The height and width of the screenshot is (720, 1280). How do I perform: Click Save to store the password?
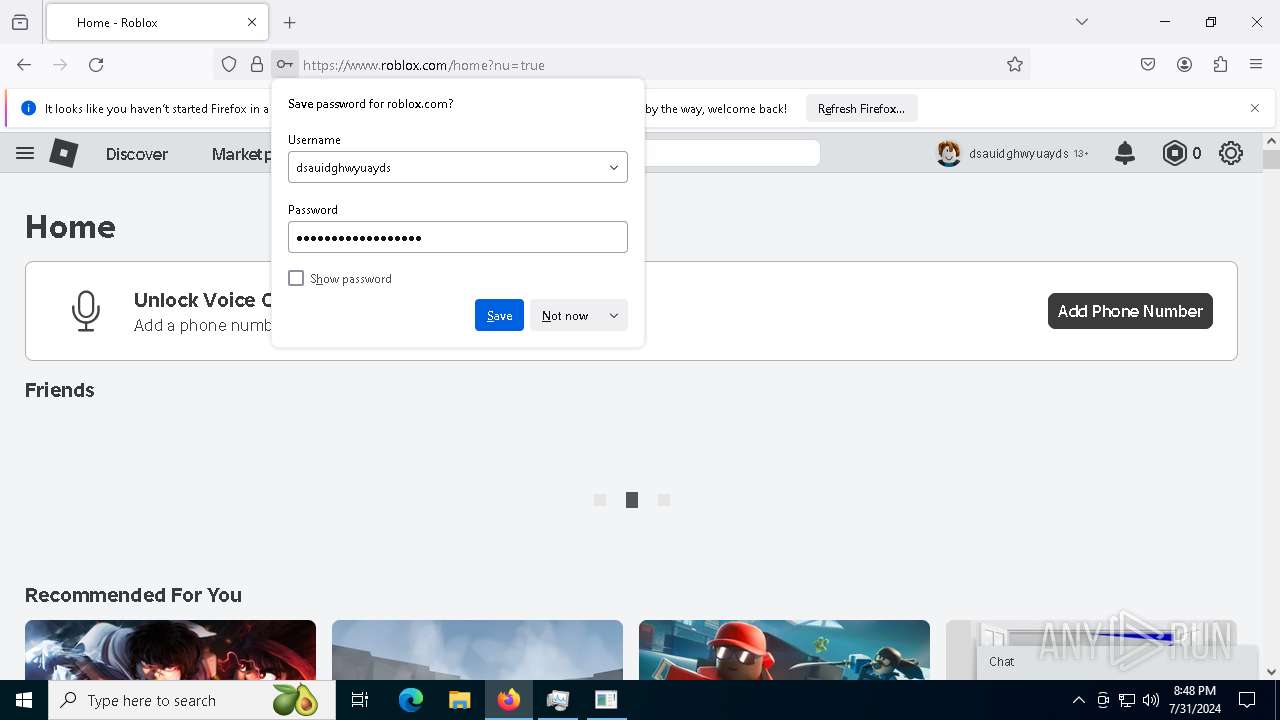(499, 315)
